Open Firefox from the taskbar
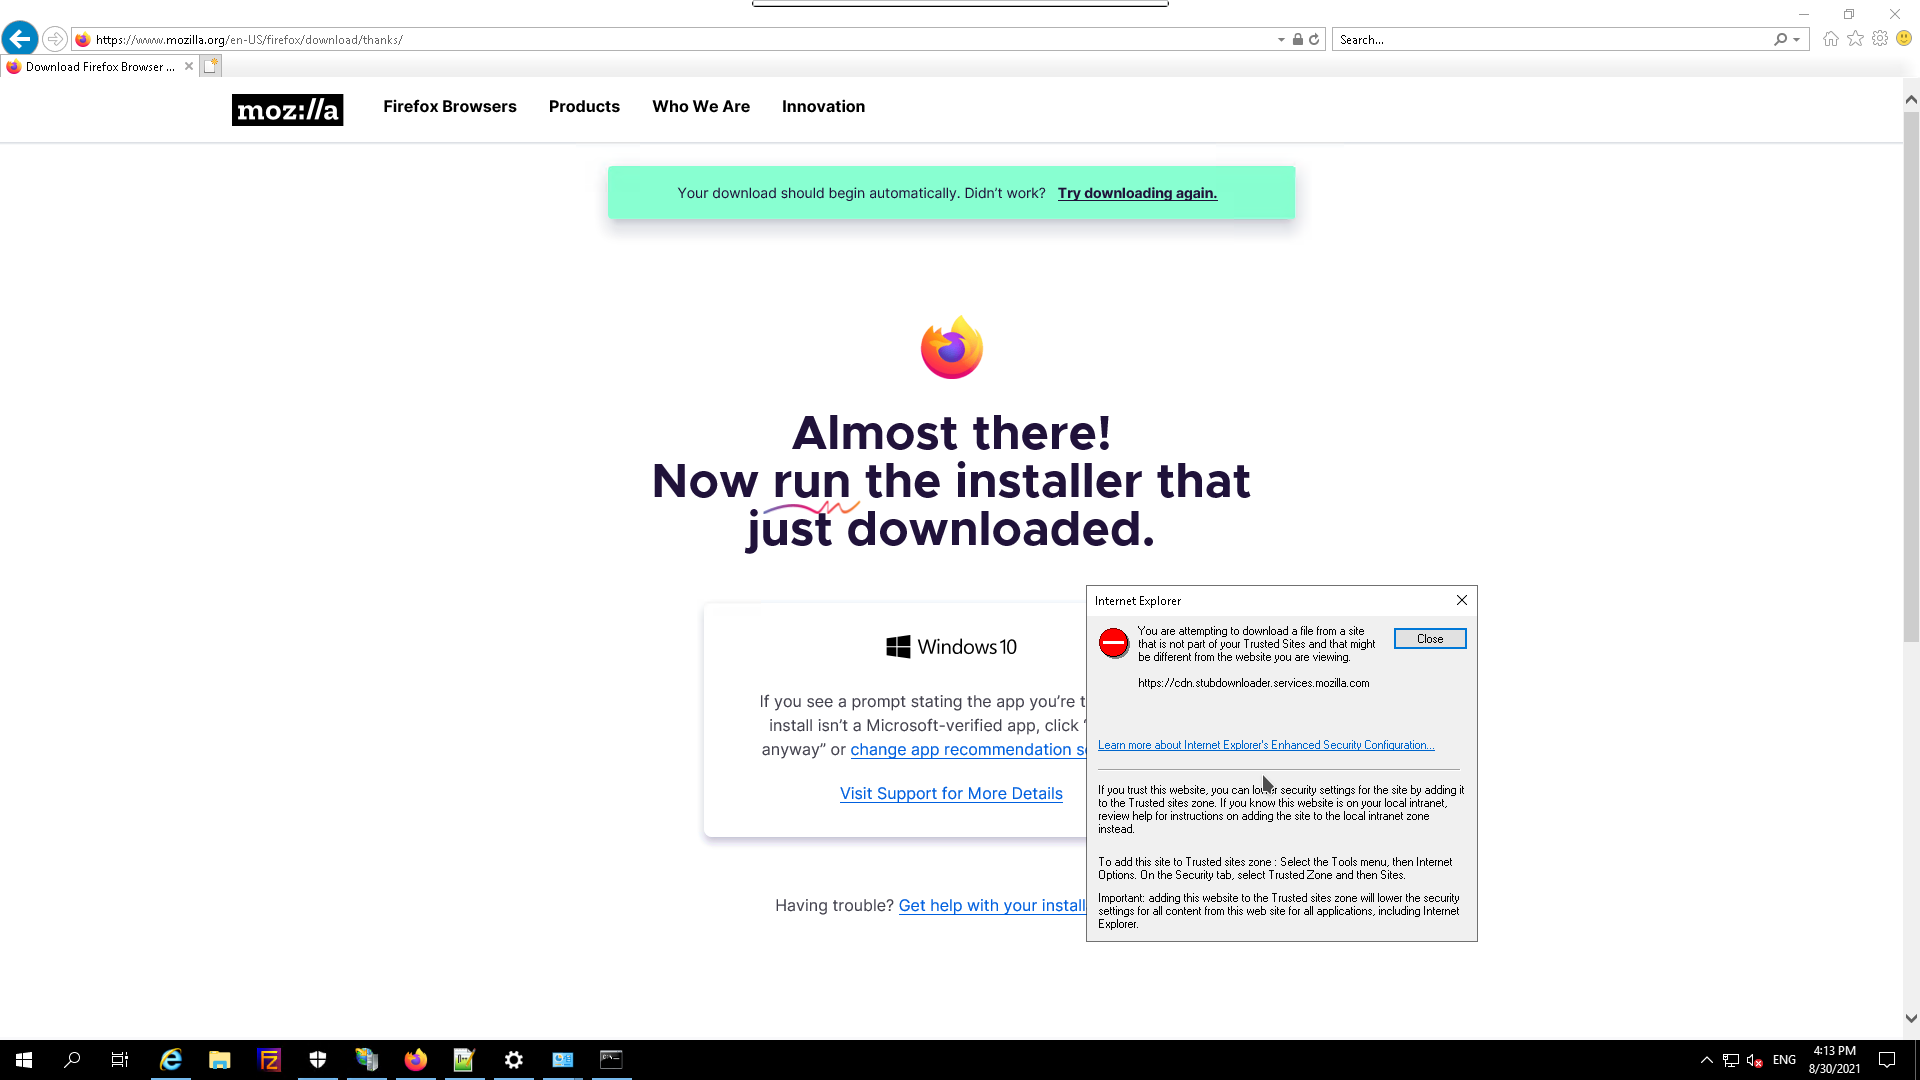The image size is (1920, 1080). tap(415, 1060)
